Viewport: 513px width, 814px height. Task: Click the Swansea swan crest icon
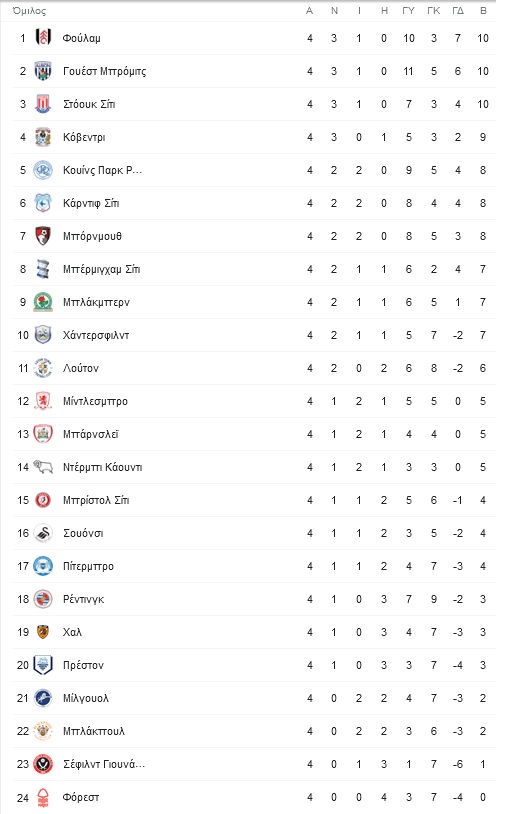pyautogui.click(x=43, y=533)
